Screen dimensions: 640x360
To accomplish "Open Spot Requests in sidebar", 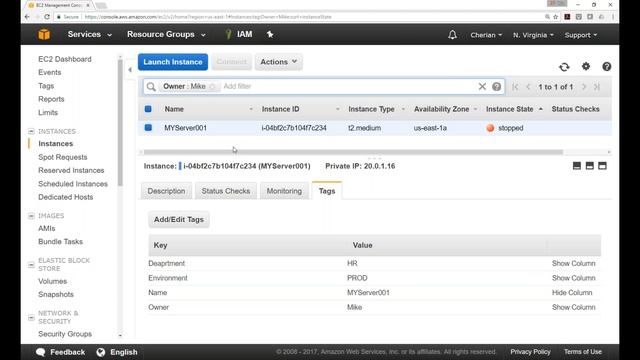I will coord(63,157).
